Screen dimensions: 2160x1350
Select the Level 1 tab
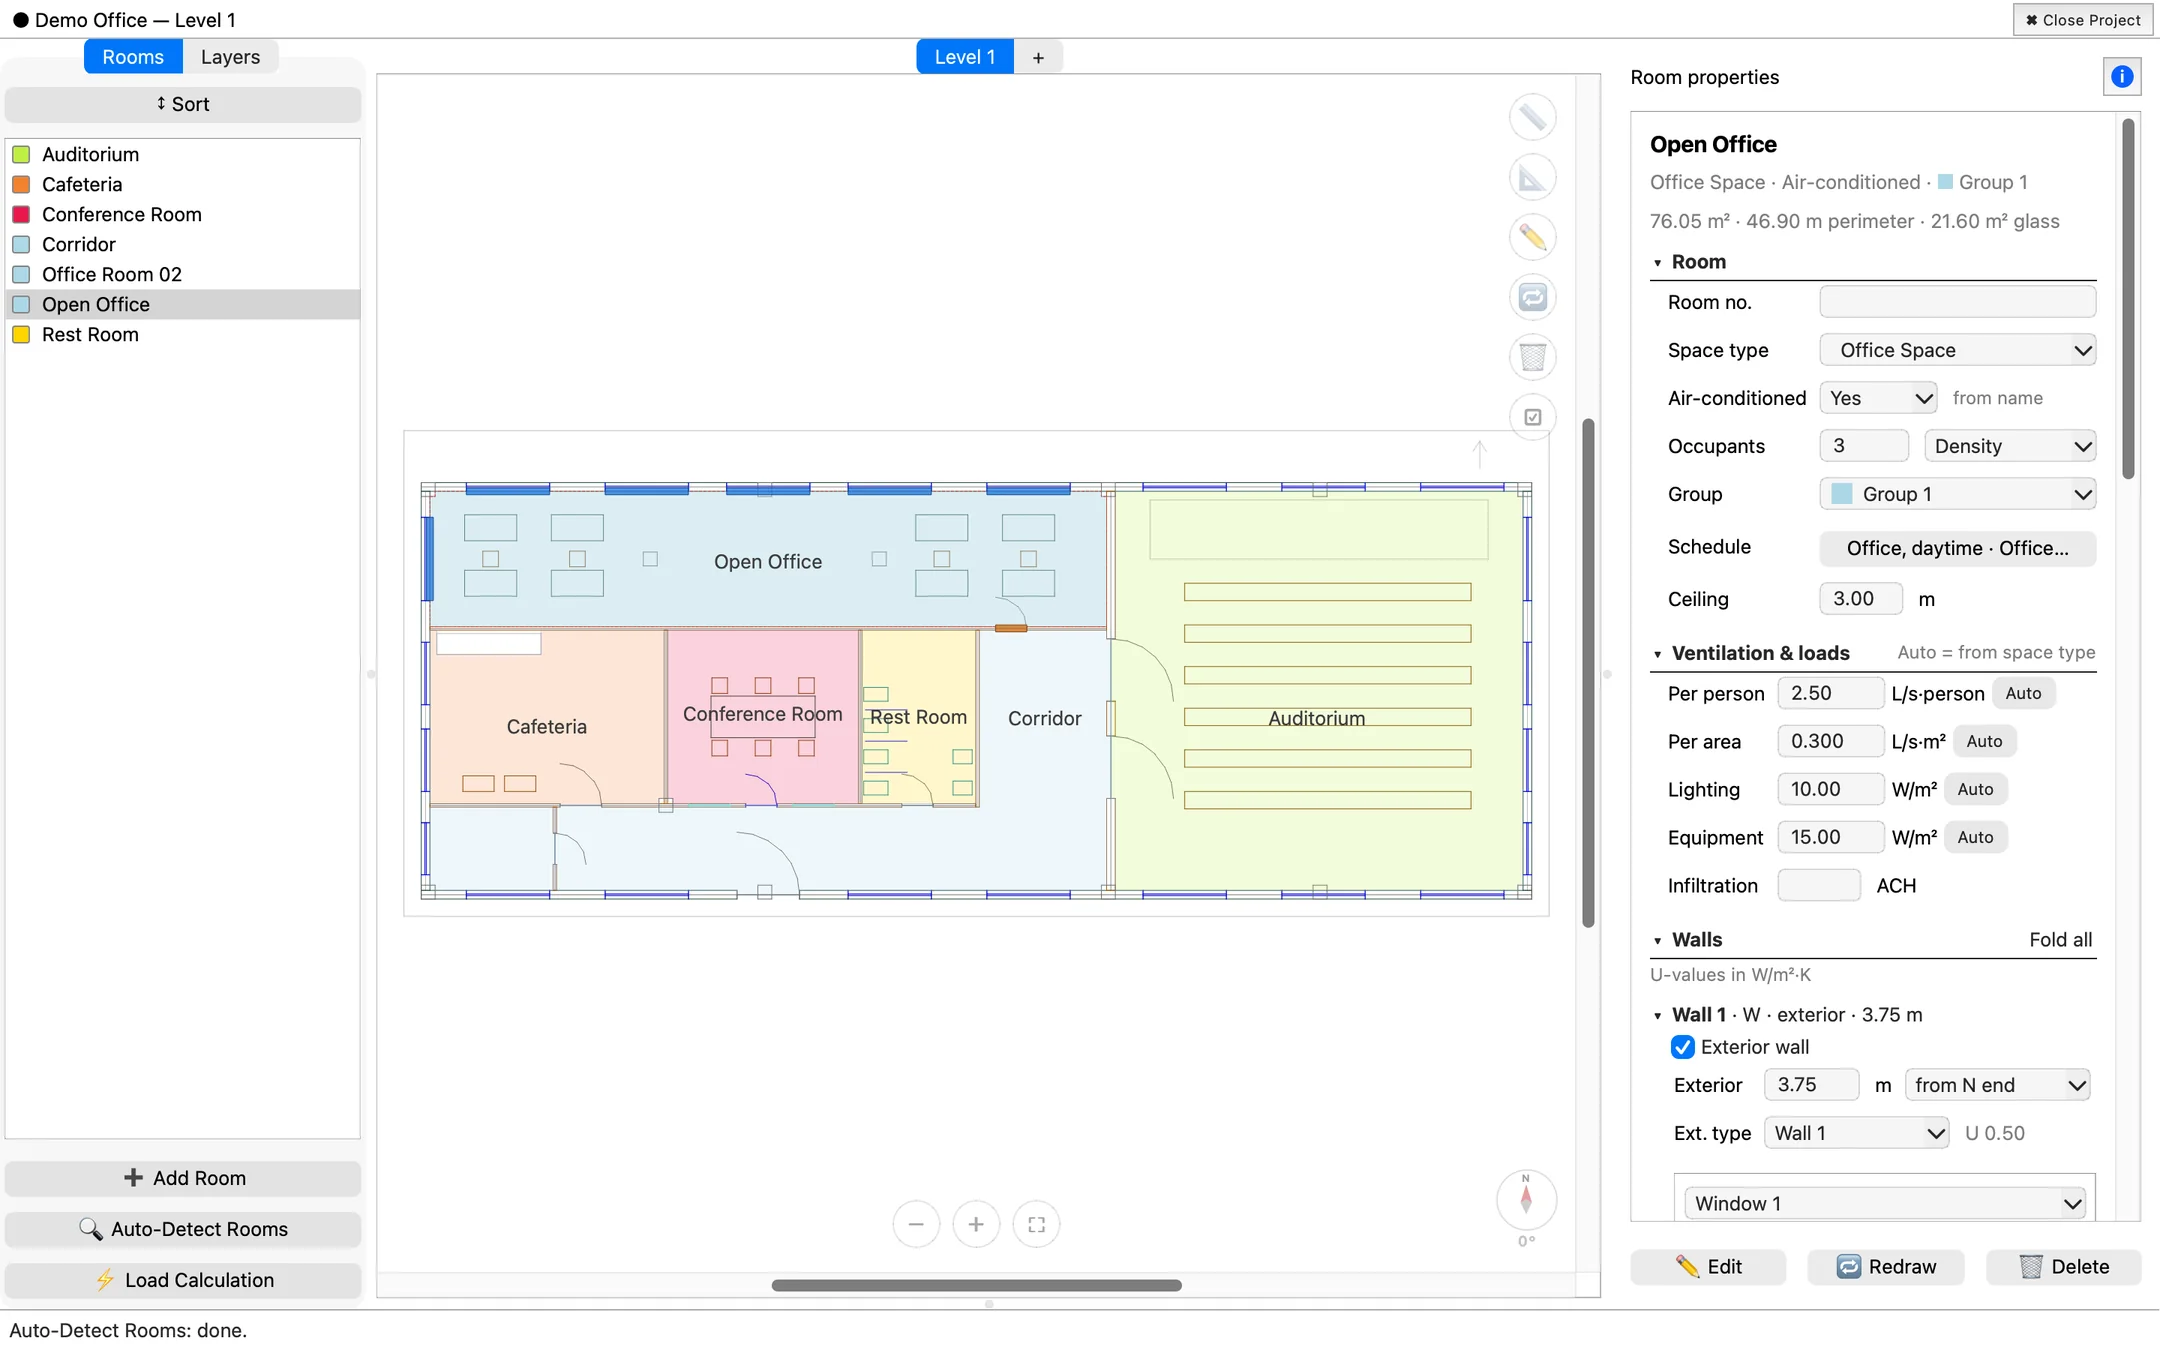pyautogui.click(x=965, y=57)
